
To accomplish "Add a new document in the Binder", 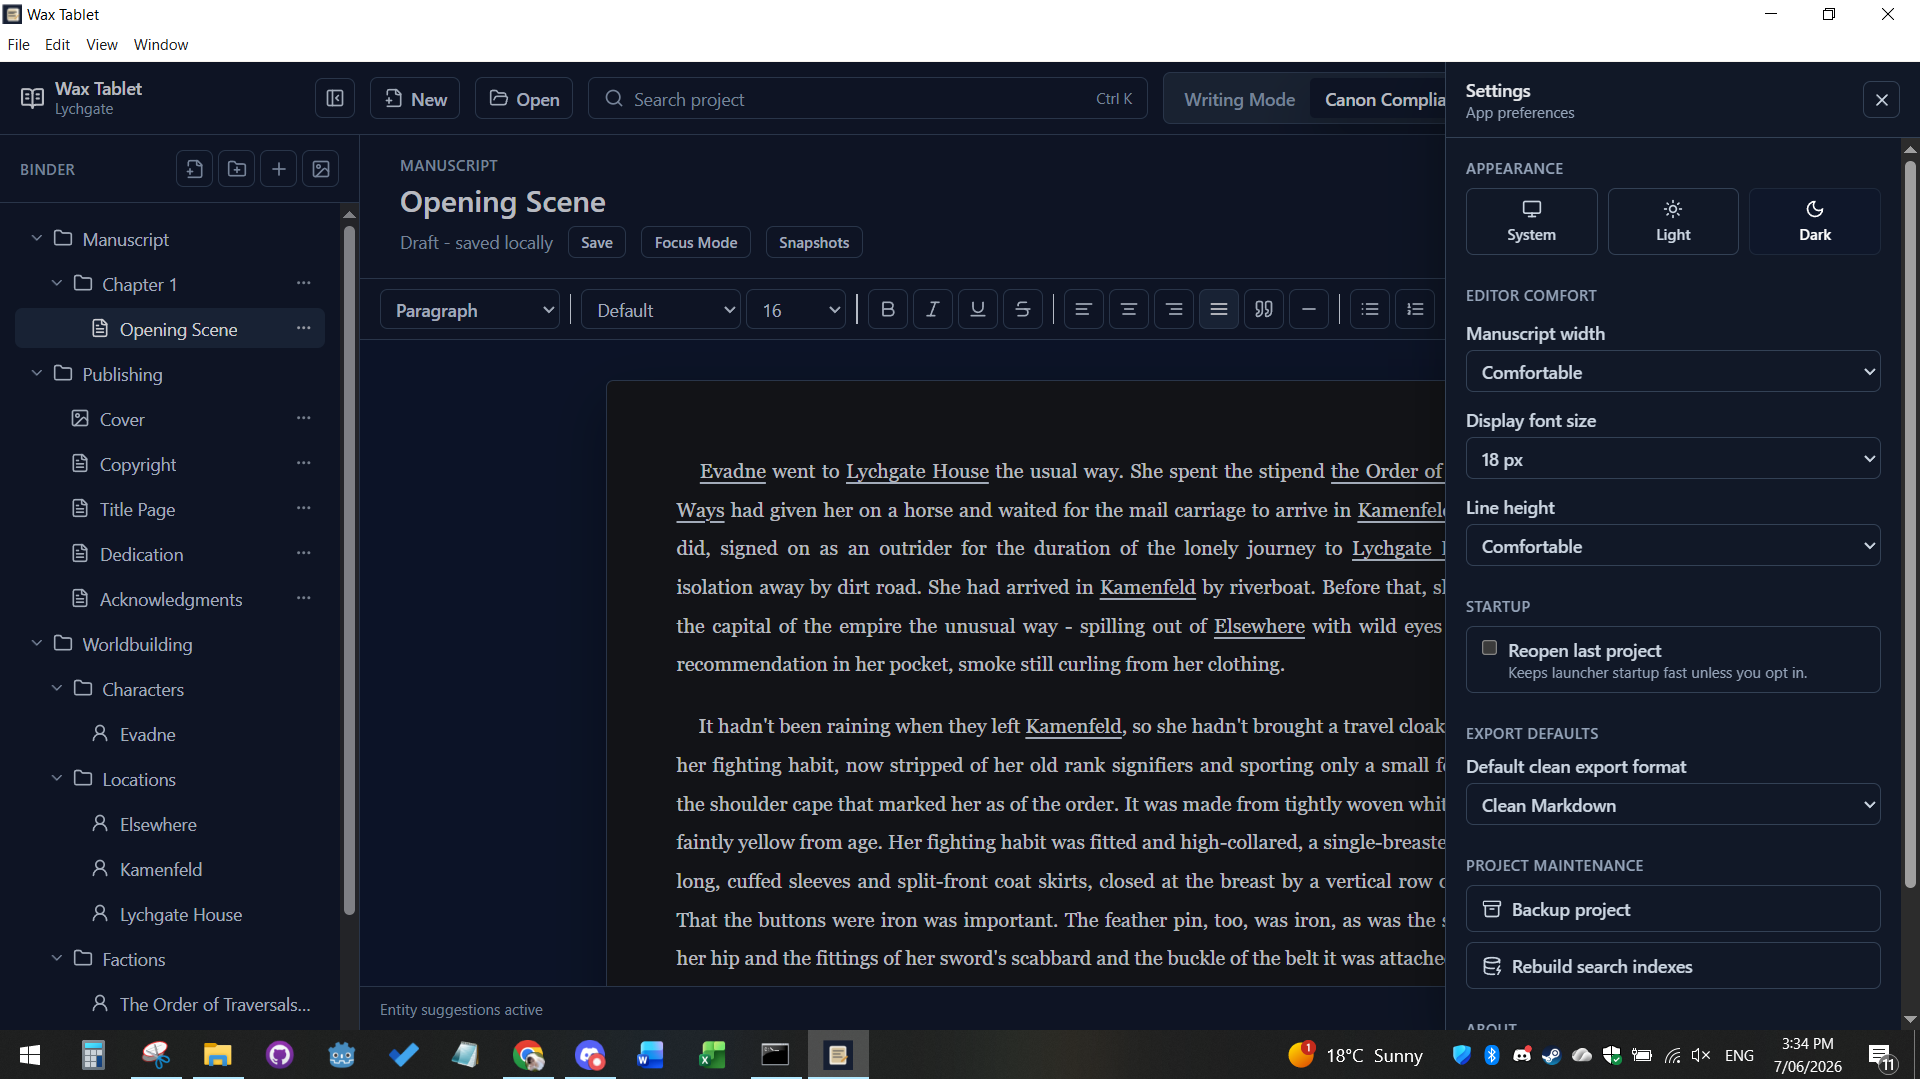I will pos(195,169).
